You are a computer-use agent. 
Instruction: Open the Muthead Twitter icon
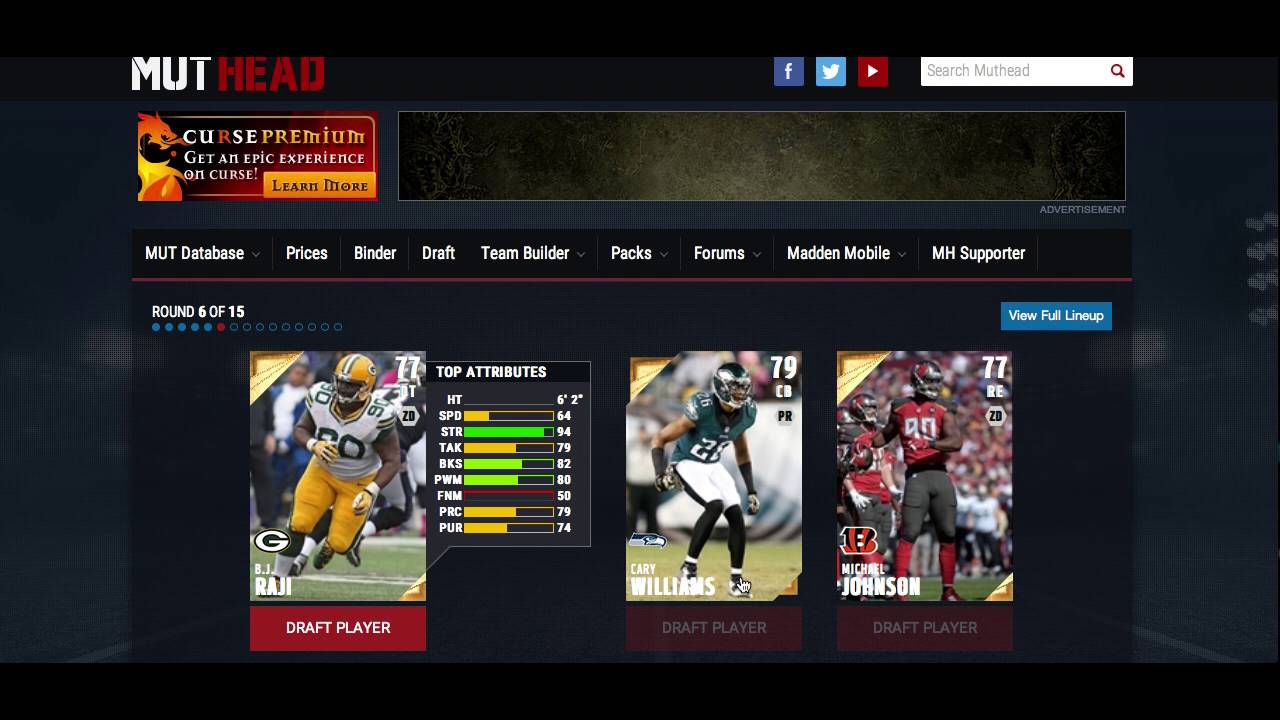pos(830,71)
